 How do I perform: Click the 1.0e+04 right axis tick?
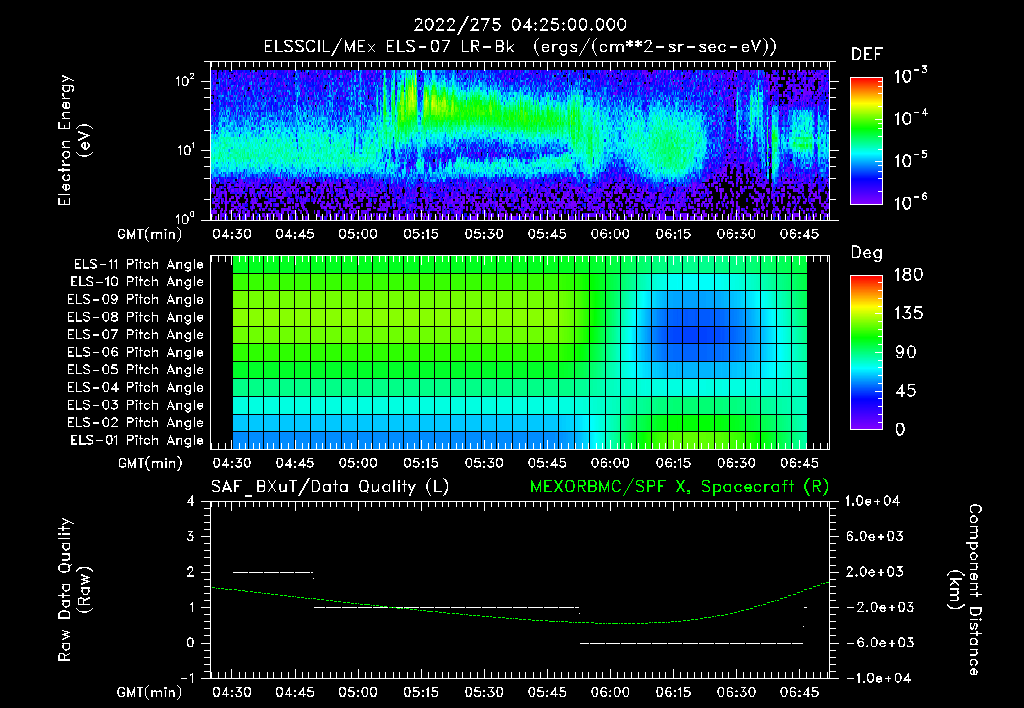coord(872,501)
